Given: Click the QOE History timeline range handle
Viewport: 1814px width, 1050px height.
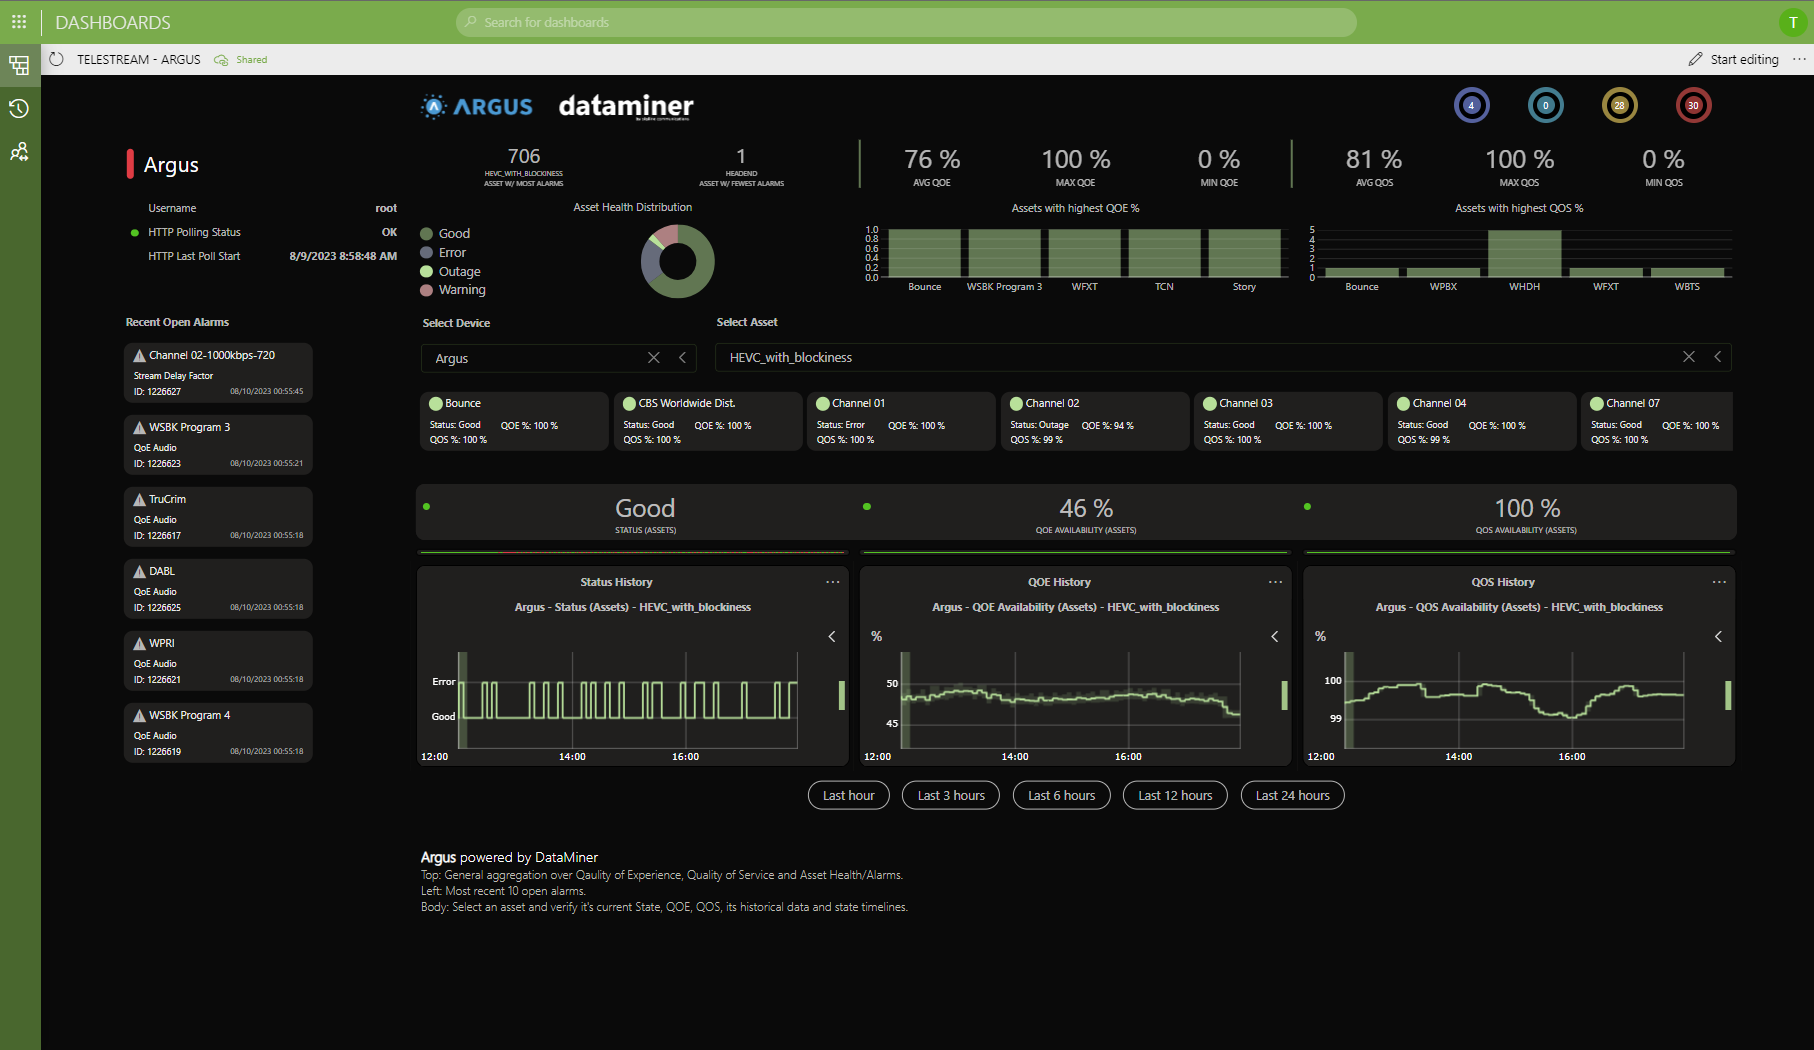Looking at the screenshot, I should tap(1285, 695).
